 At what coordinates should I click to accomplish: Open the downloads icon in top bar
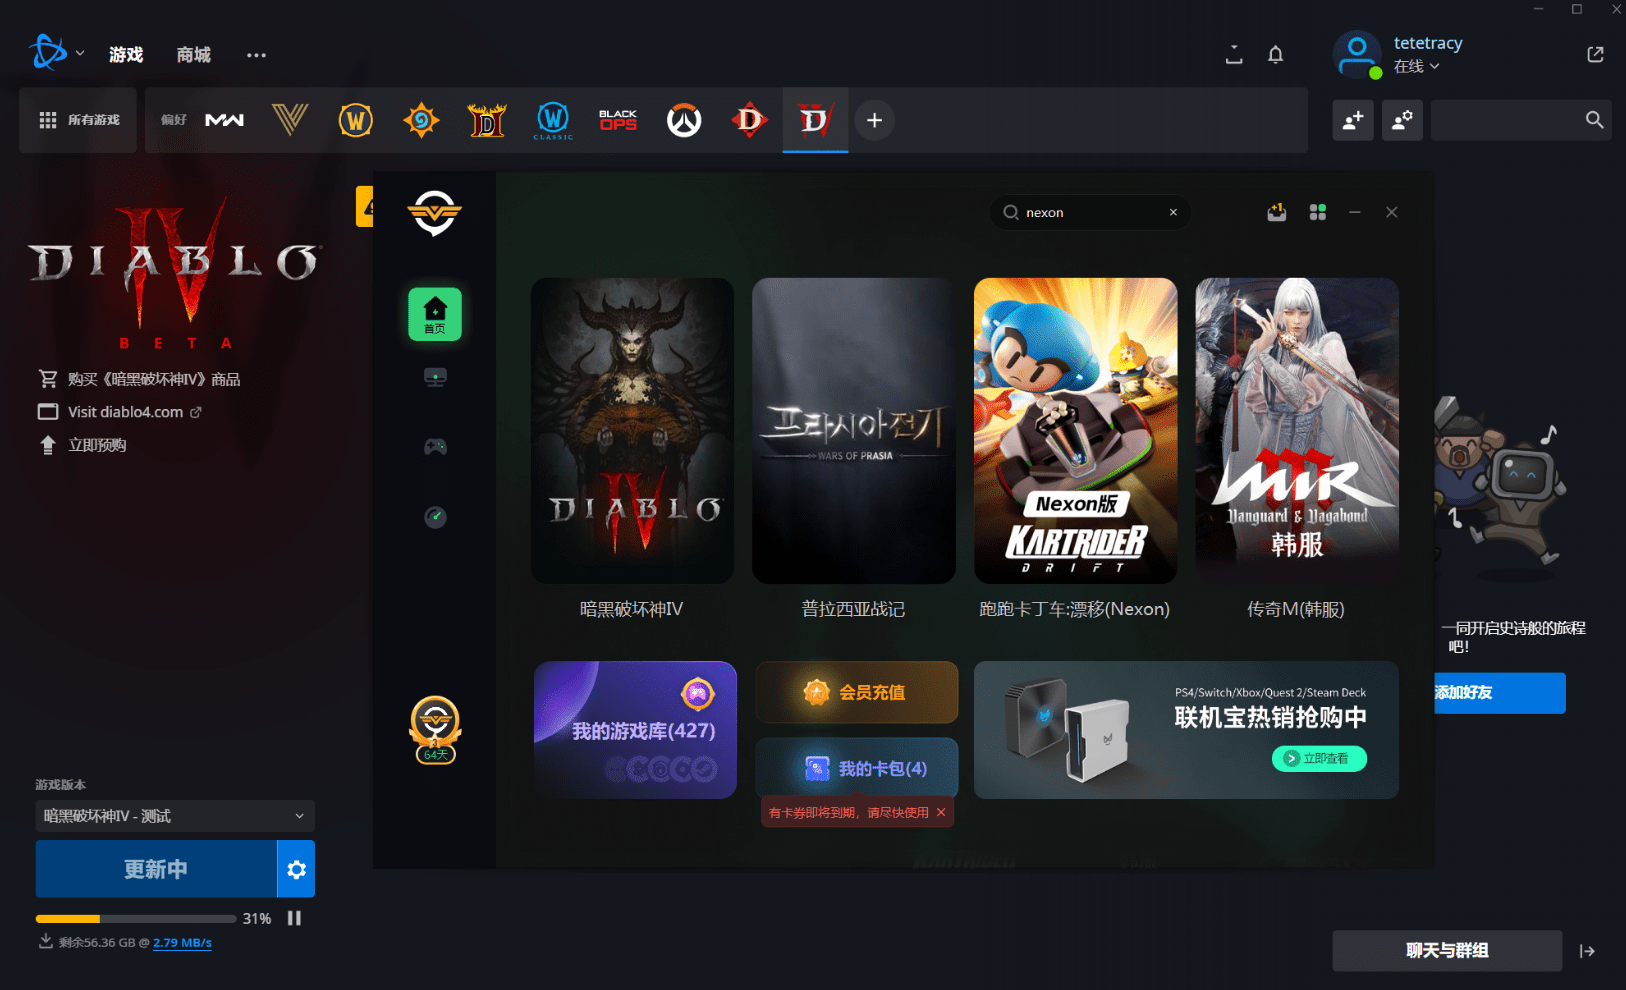[1234, 55]
